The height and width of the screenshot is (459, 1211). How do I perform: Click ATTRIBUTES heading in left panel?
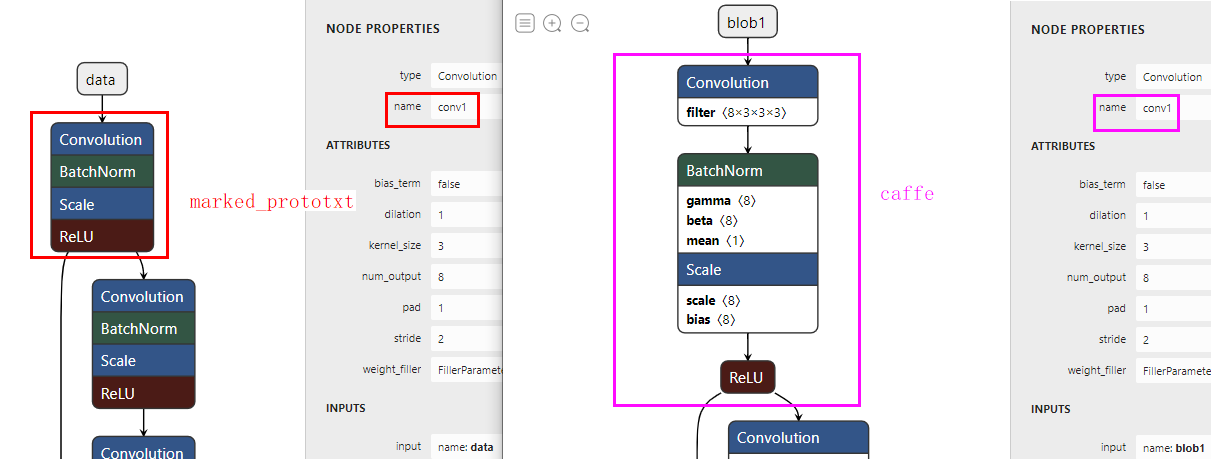click(358, 145)
